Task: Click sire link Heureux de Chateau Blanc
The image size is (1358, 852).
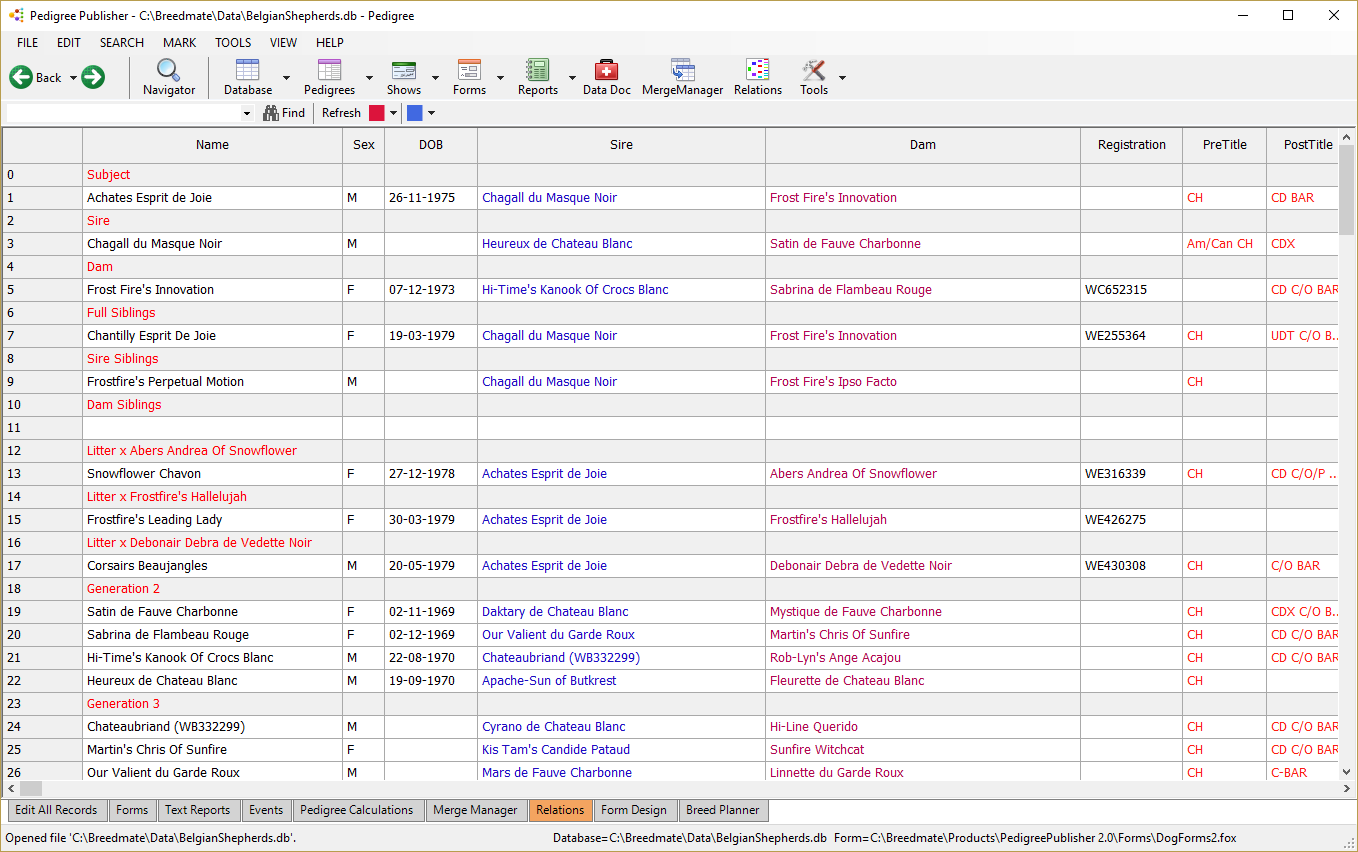Action: tap(557, 244)
